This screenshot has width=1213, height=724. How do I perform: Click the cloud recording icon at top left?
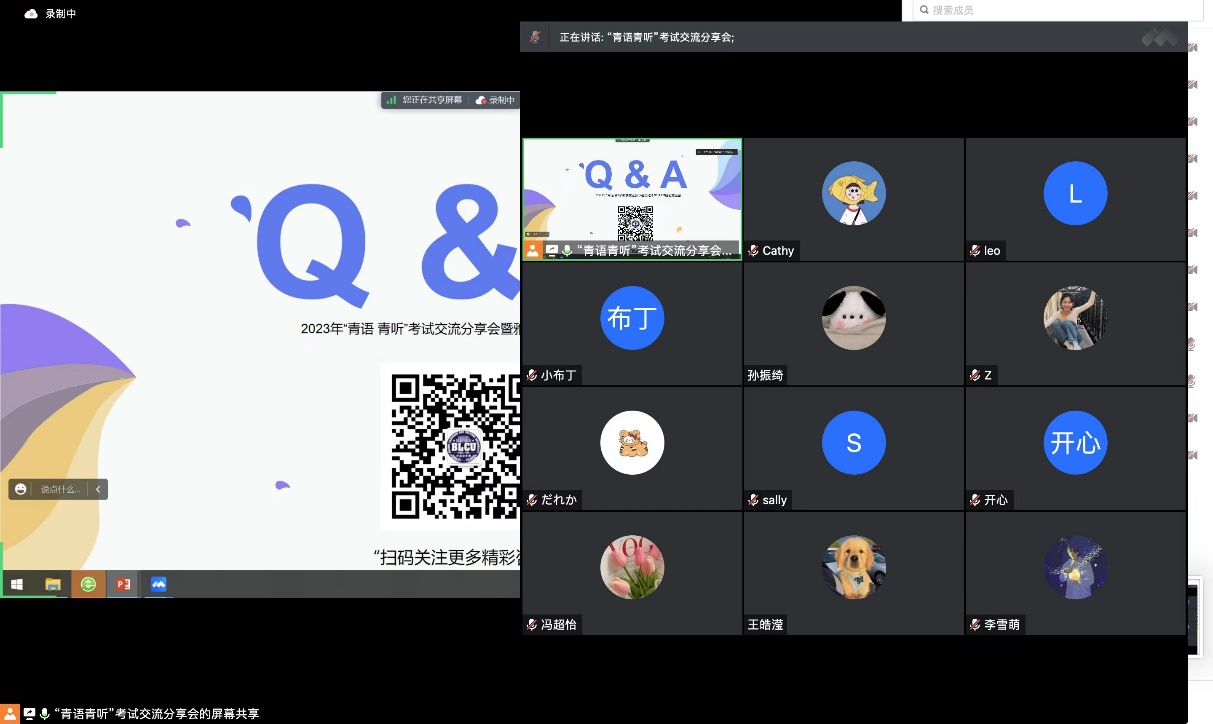[x=31, y=14]
